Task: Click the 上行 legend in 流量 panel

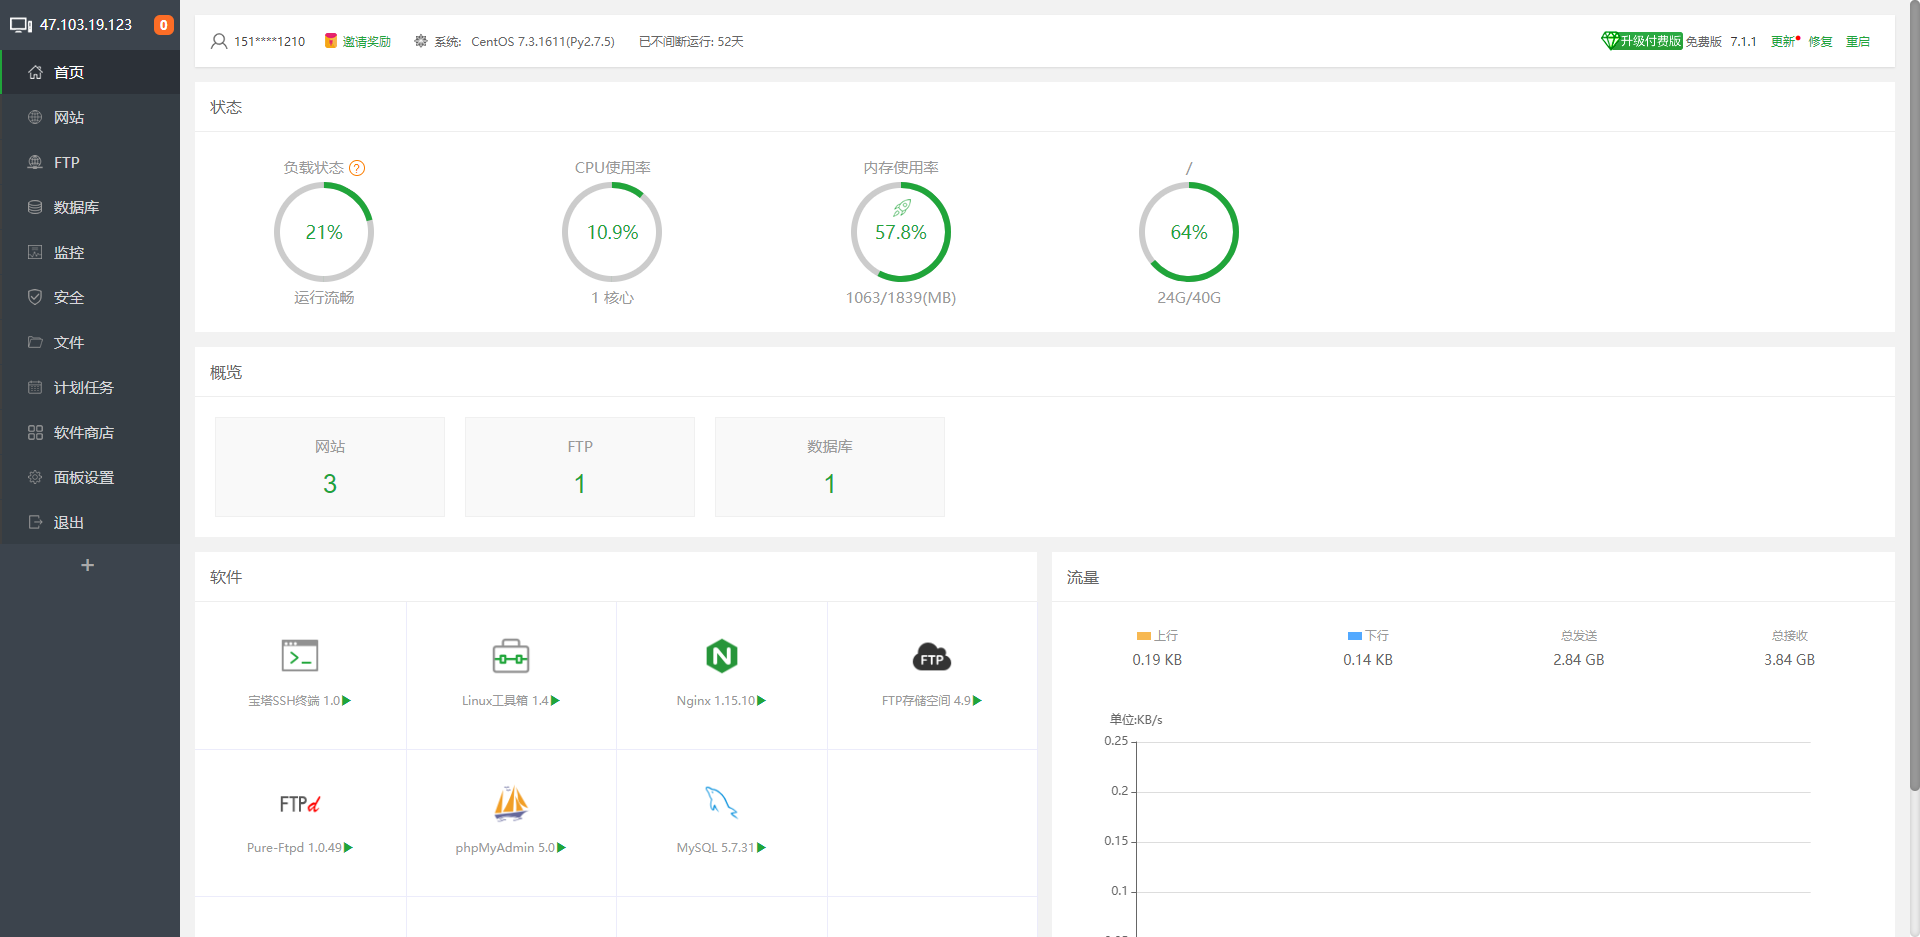Action: (1157, 636)
